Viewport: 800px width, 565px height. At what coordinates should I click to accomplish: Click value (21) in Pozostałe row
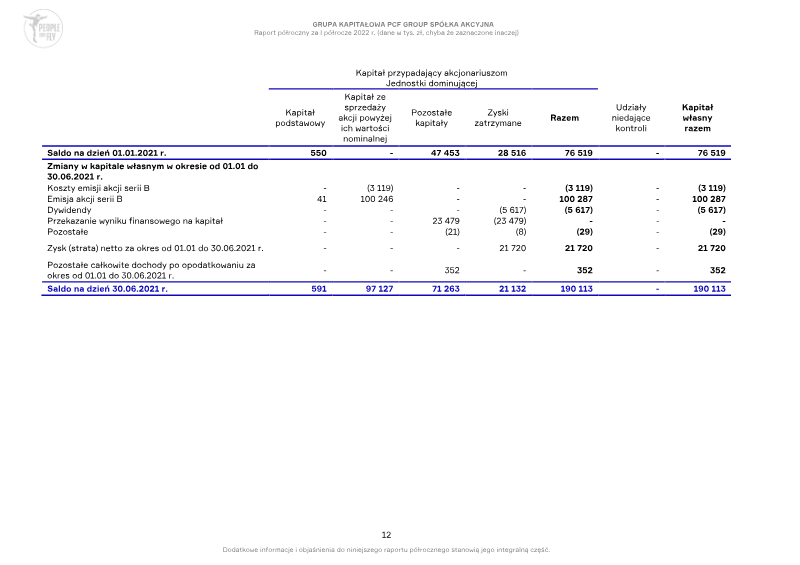click(x=452, y=232)
